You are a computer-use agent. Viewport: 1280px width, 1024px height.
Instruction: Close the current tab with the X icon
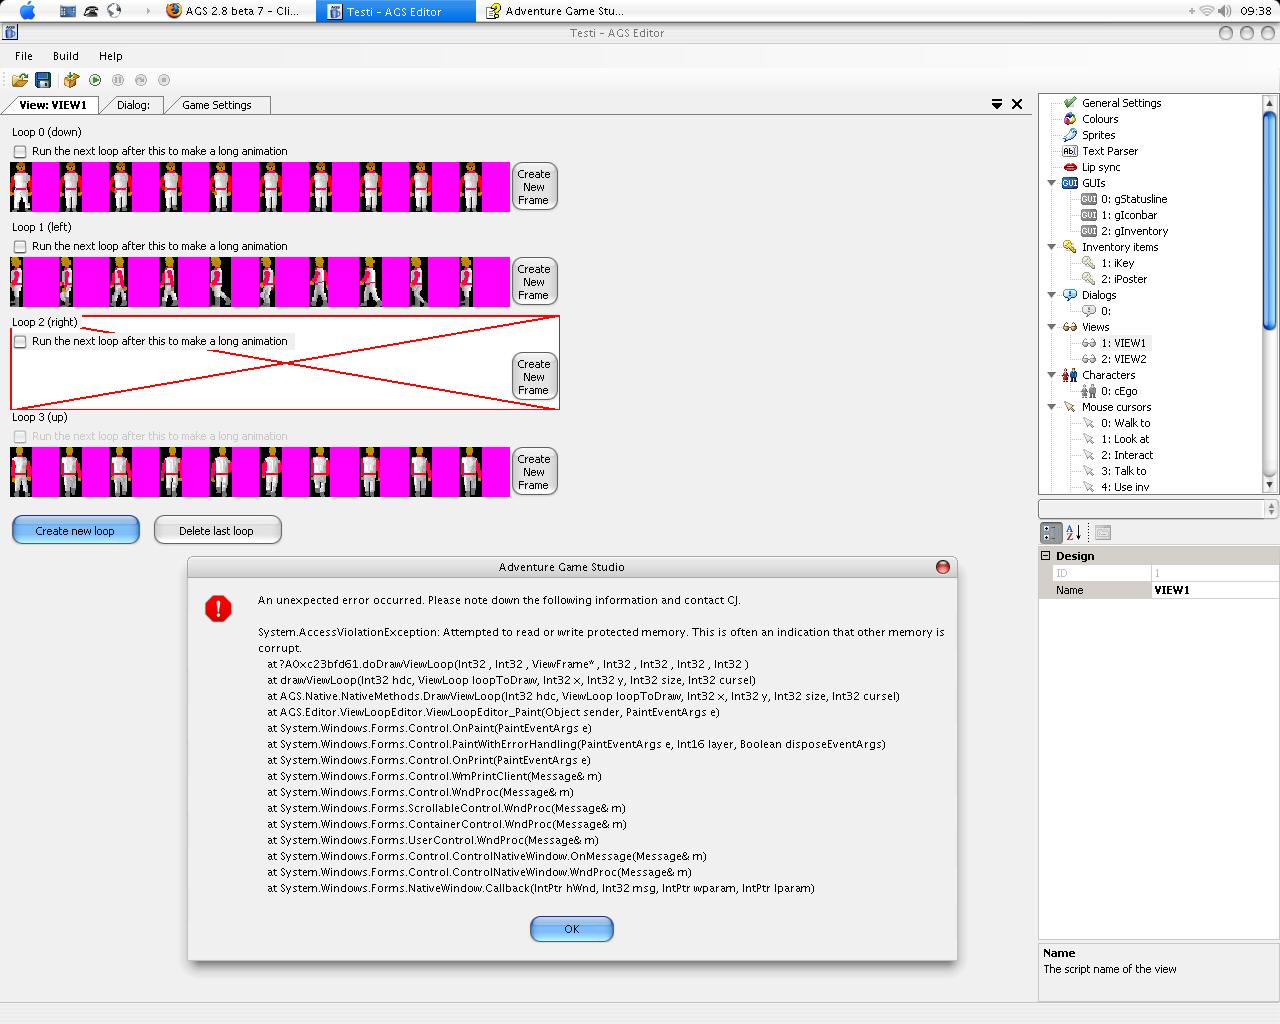point(1017,104)
